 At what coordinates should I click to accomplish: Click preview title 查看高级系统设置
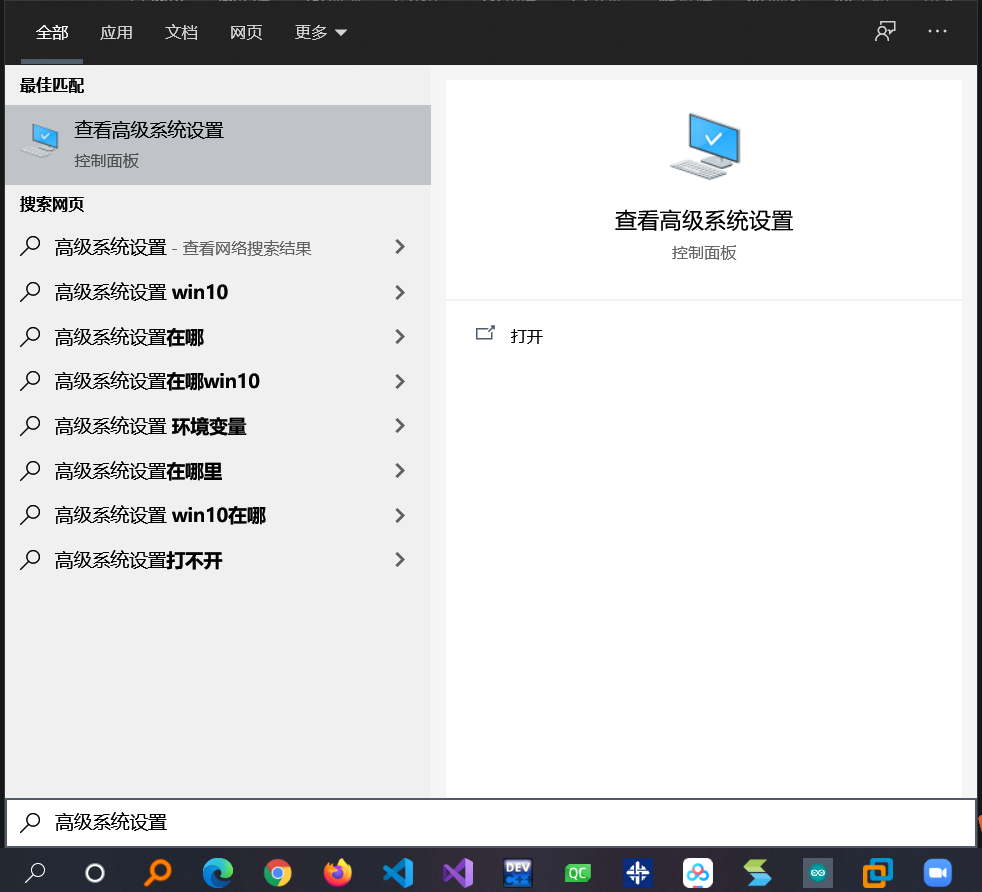704,221
